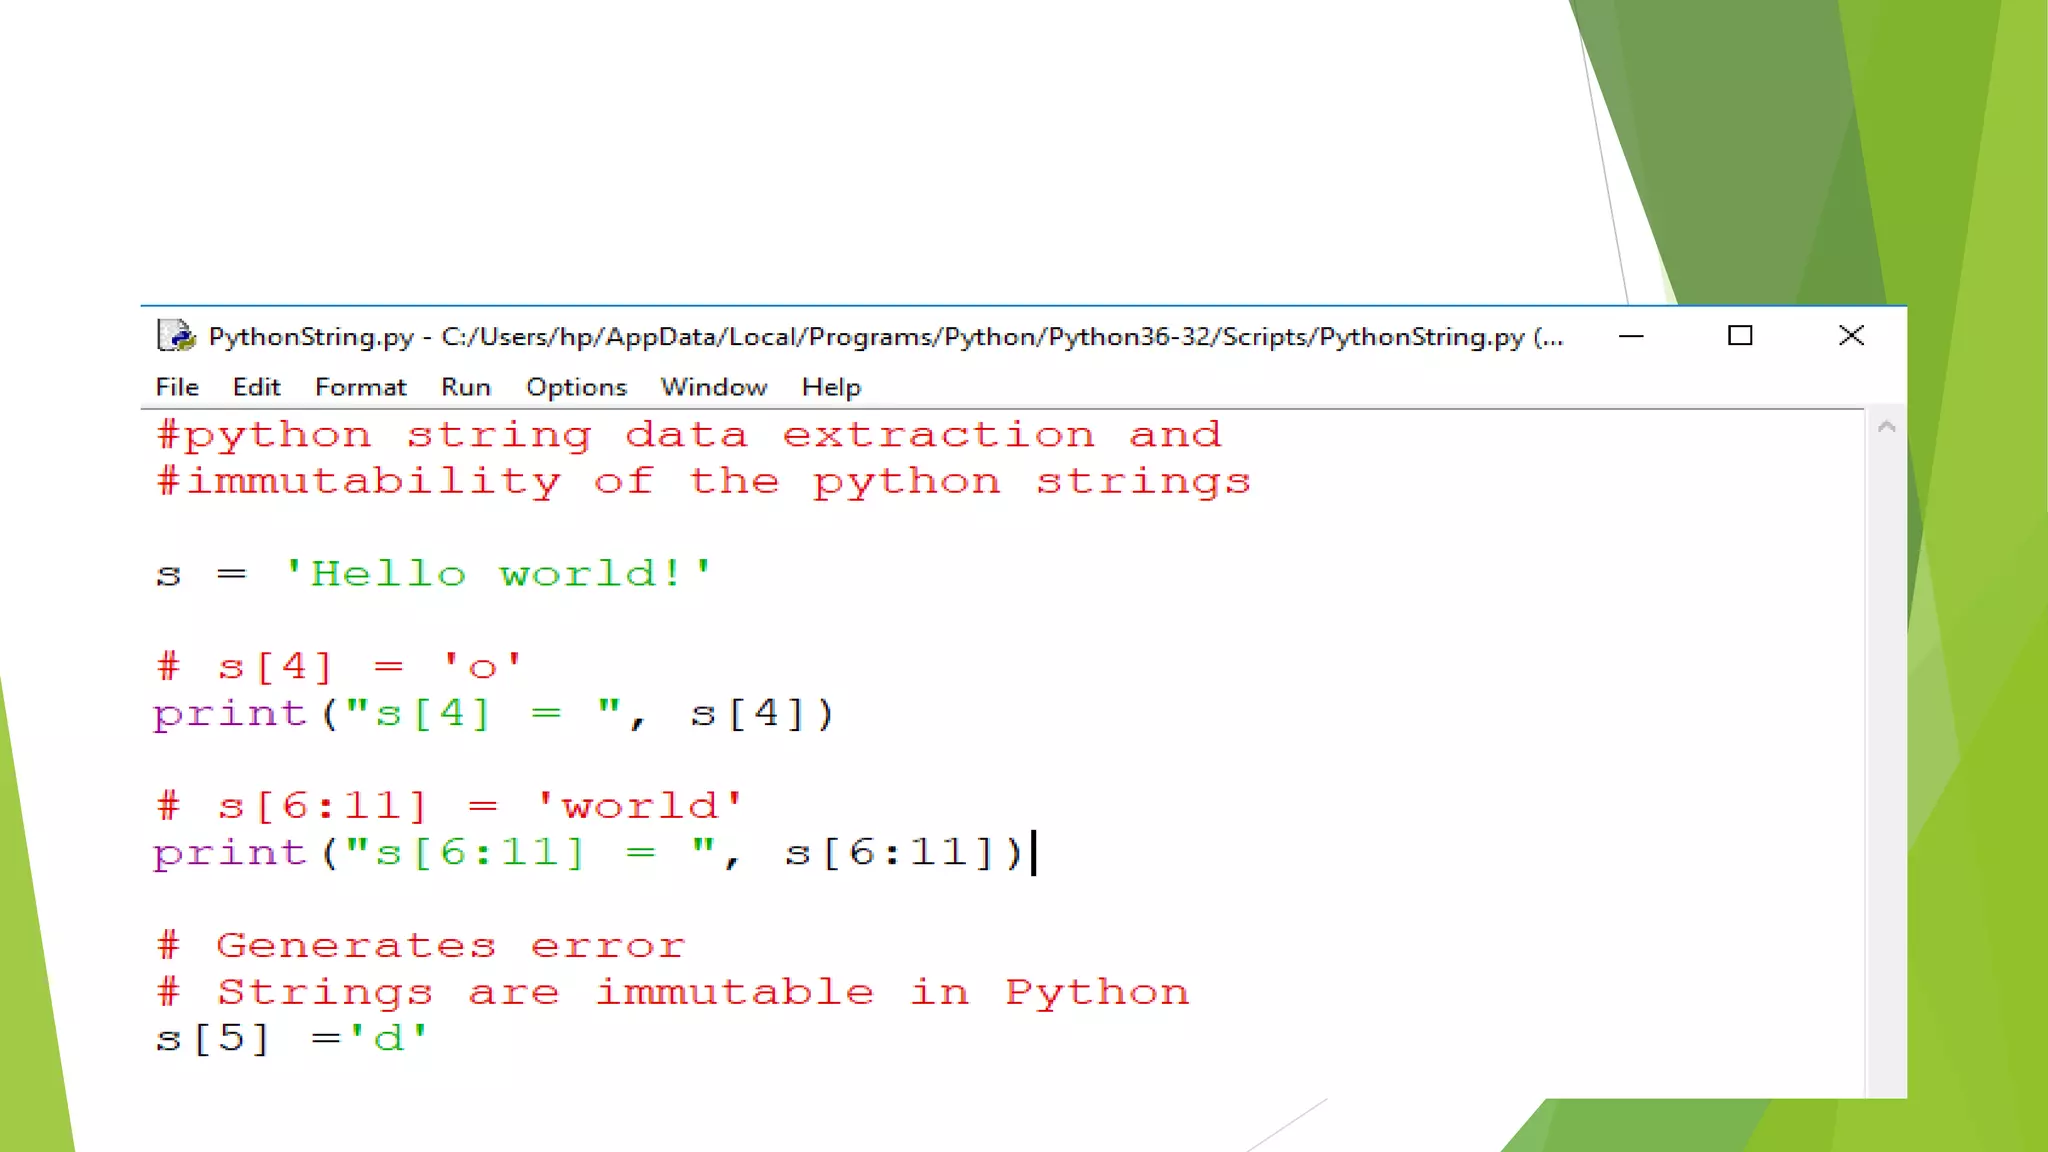Click the Python IDLE icon in title bar
Image resolution: width=2048 pixels, height=1152 pixels.
coord(176,336)
